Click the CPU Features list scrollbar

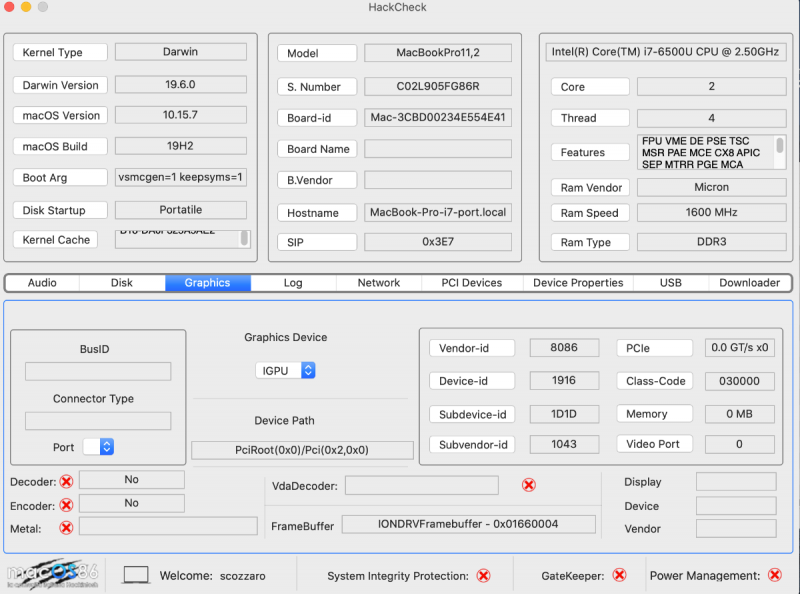point(780,152)
